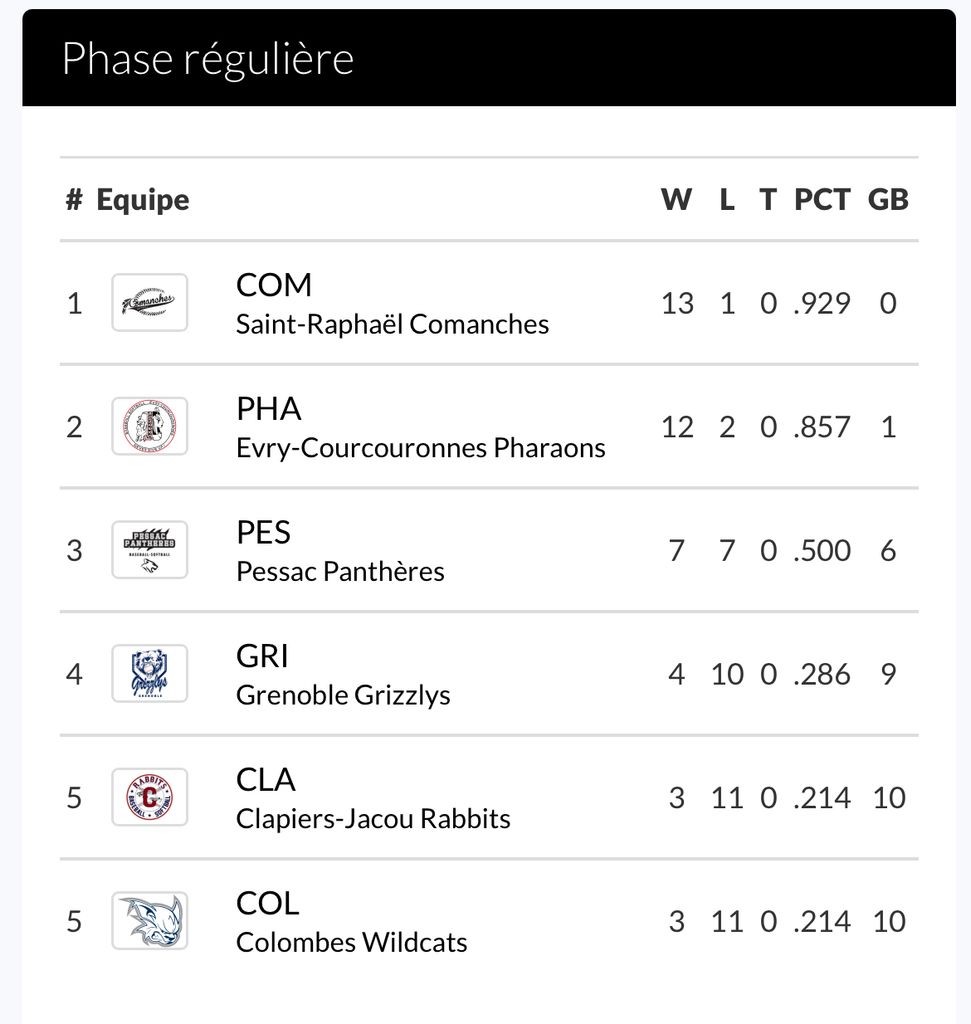Click the Equipe column header

point(142,200)
